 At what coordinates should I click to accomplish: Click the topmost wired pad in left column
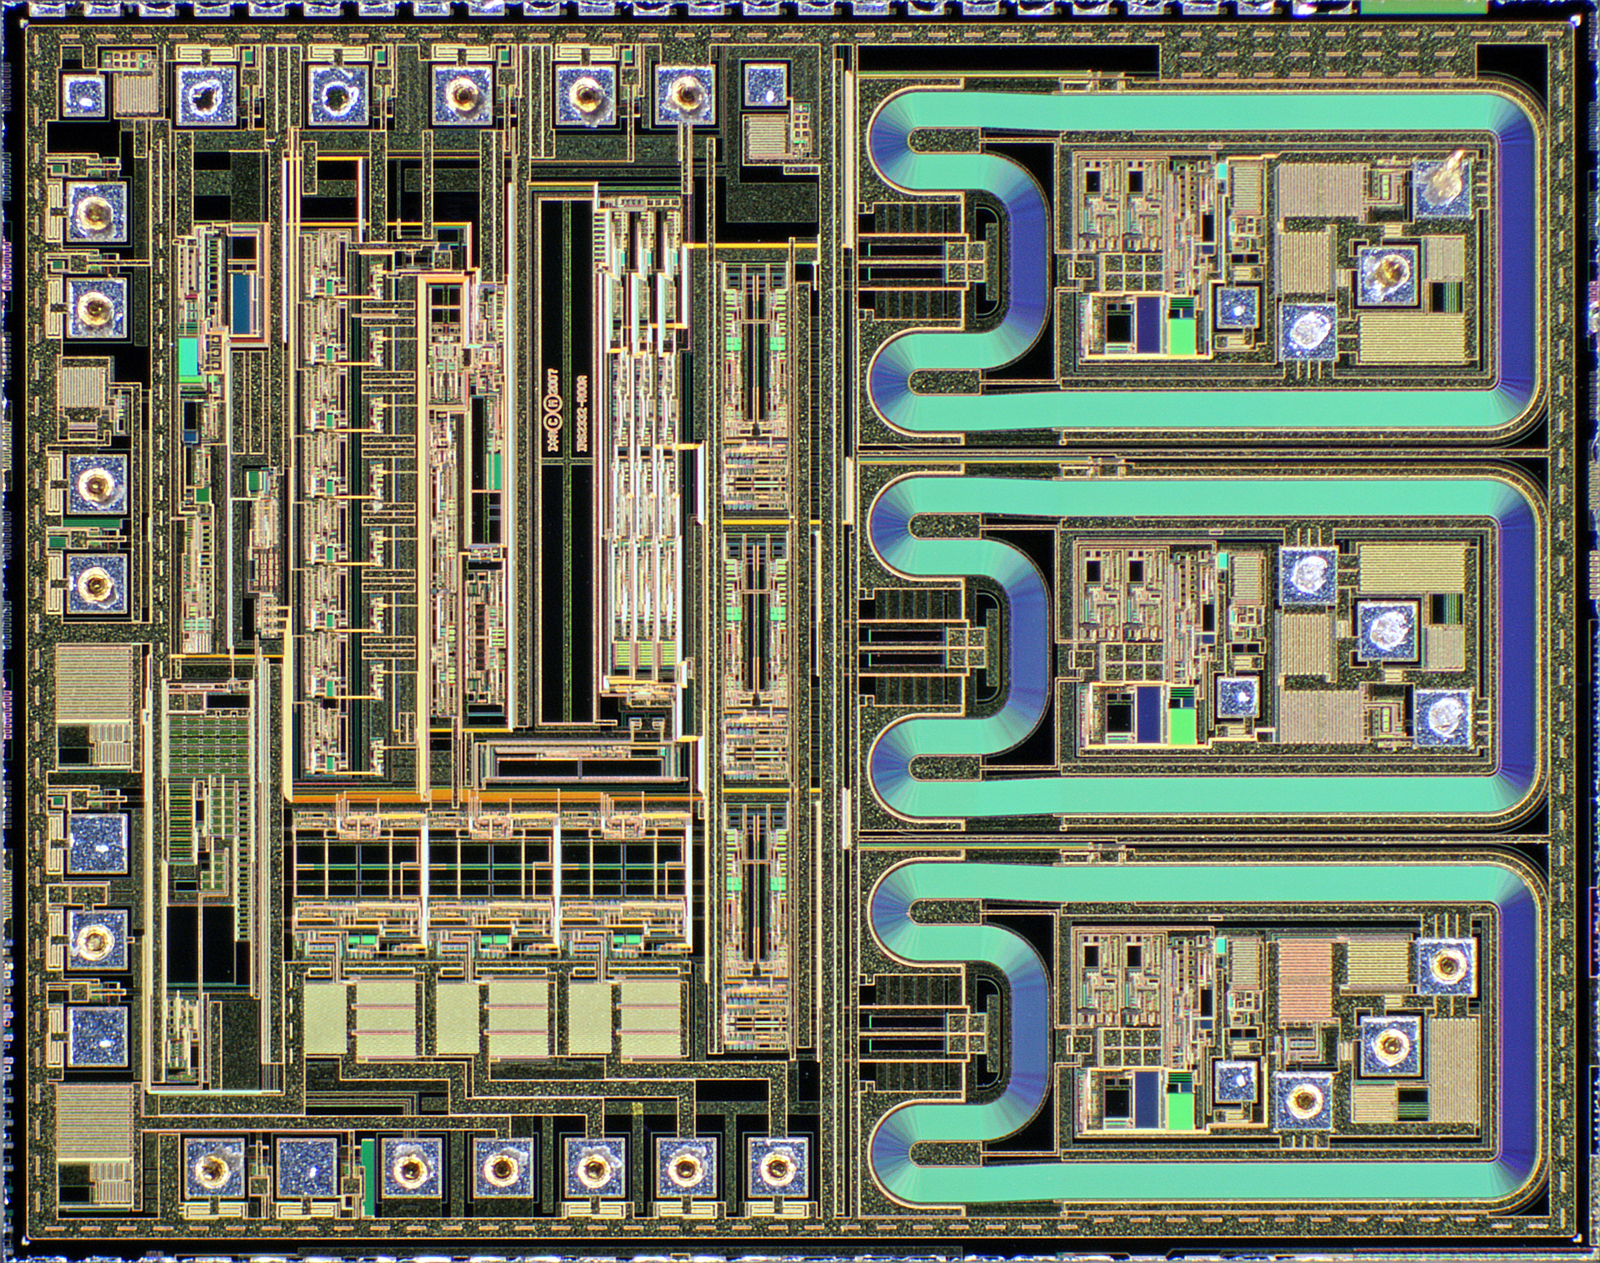[x=97, y=213]
